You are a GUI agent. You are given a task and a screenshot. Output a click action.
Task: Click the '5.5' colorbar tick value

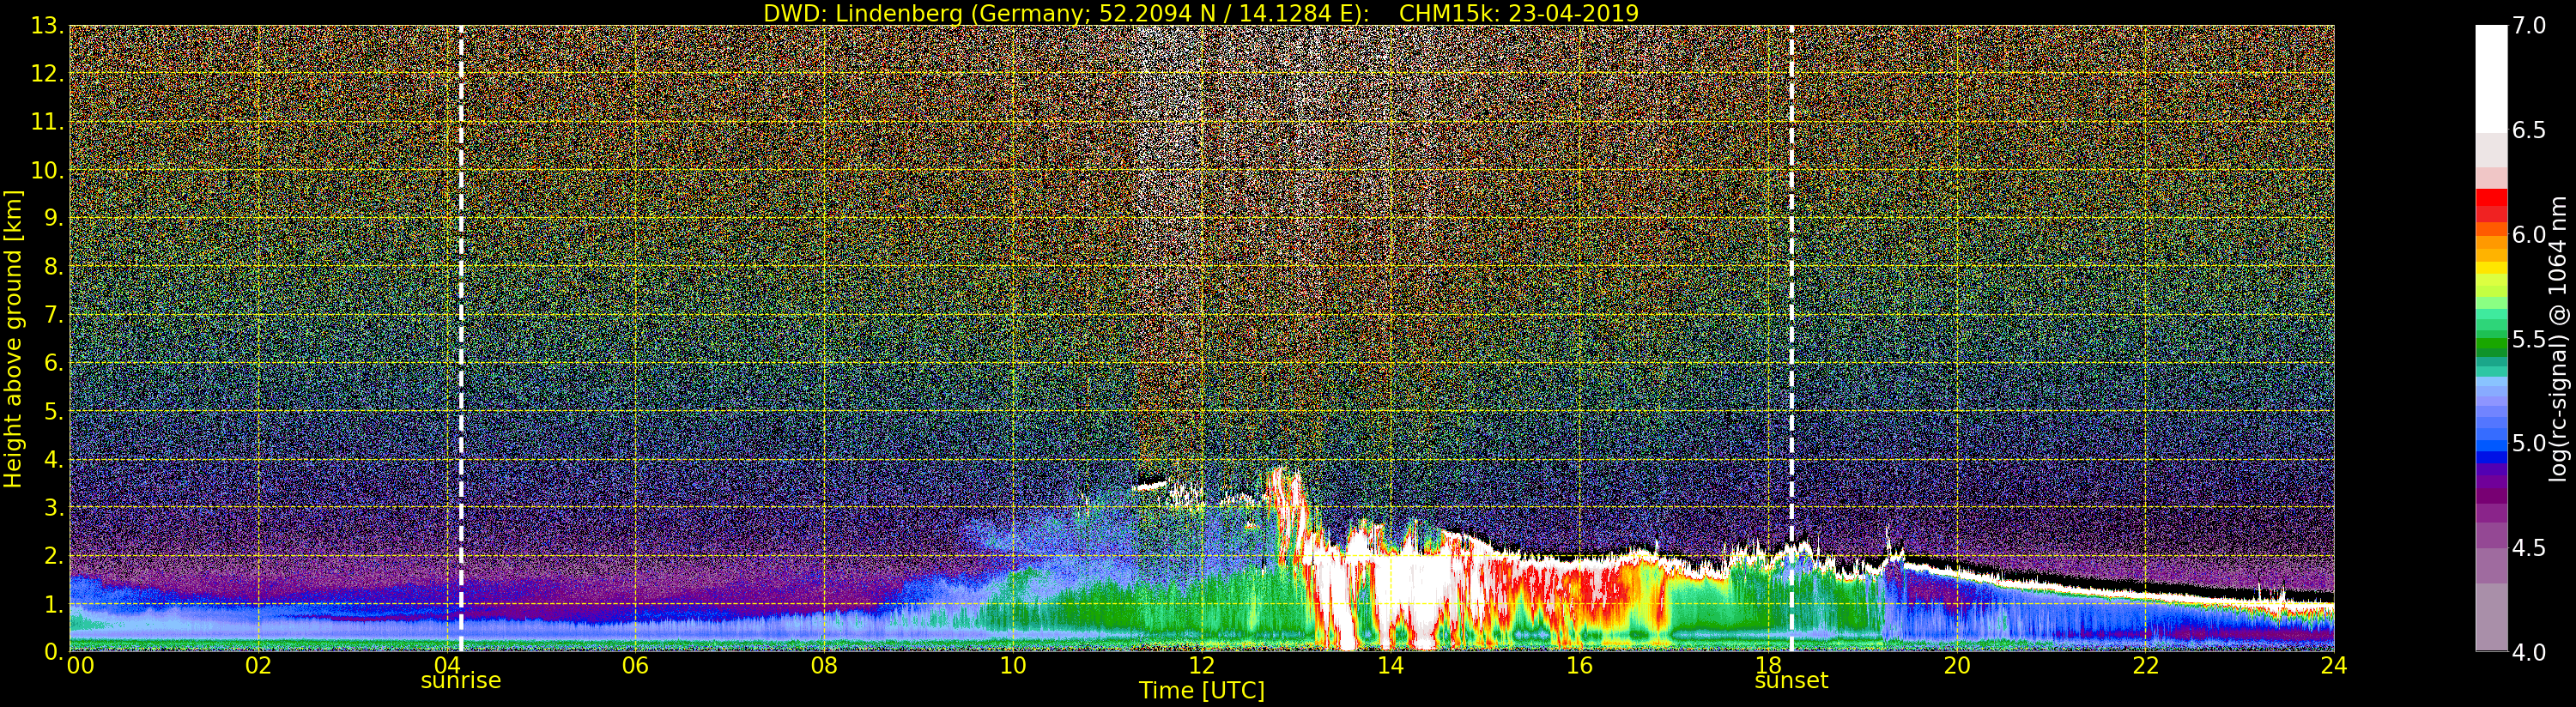2529,339
